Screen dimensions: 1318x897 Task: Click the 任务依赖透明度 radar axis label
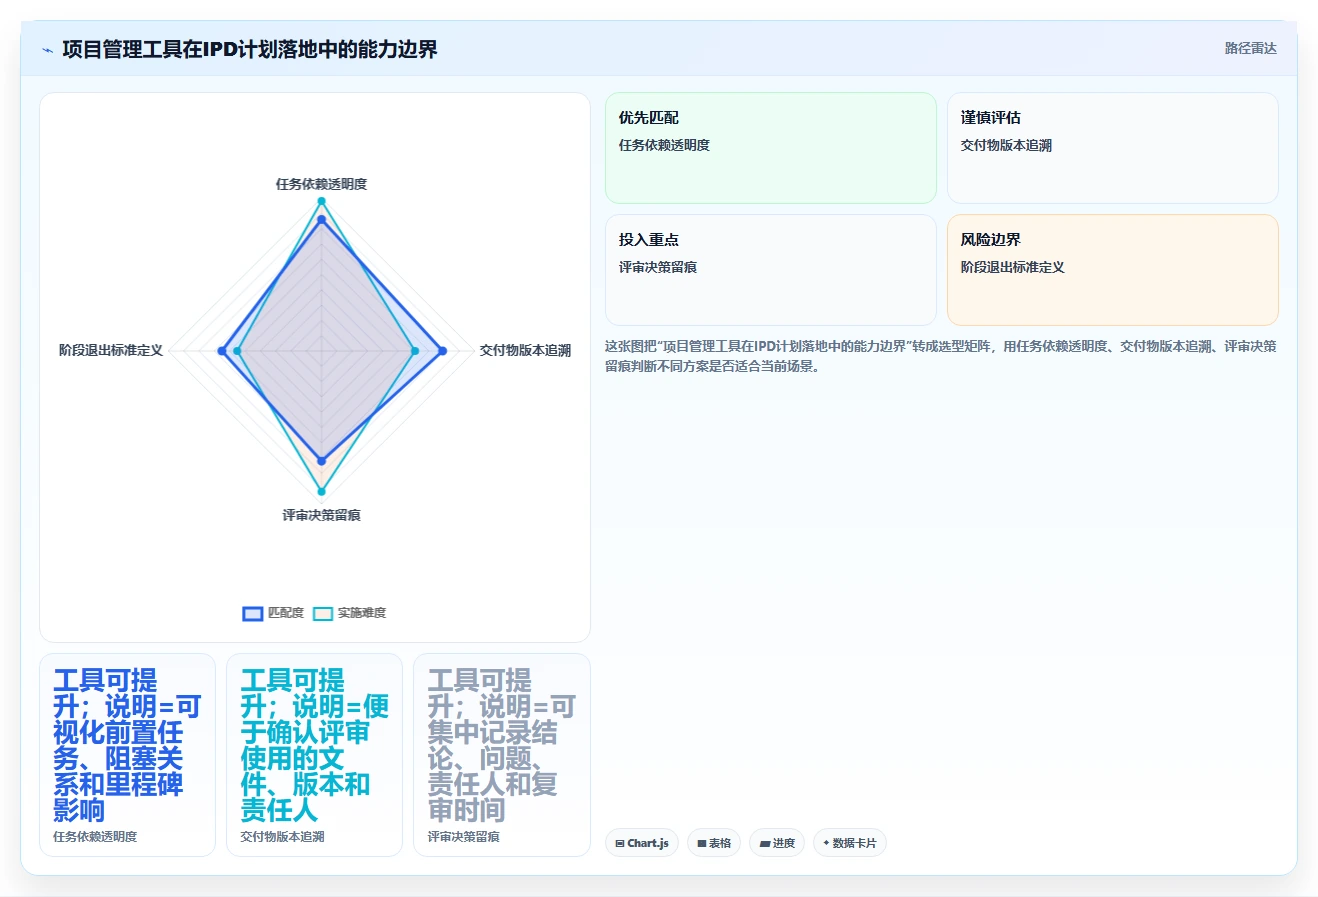[321, 184]
